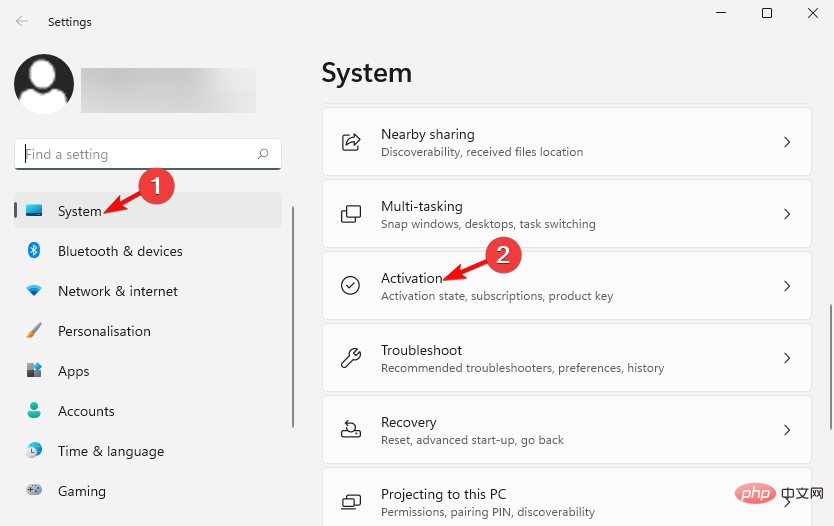Open the Troubleshoot settings label

click(421, 350)
